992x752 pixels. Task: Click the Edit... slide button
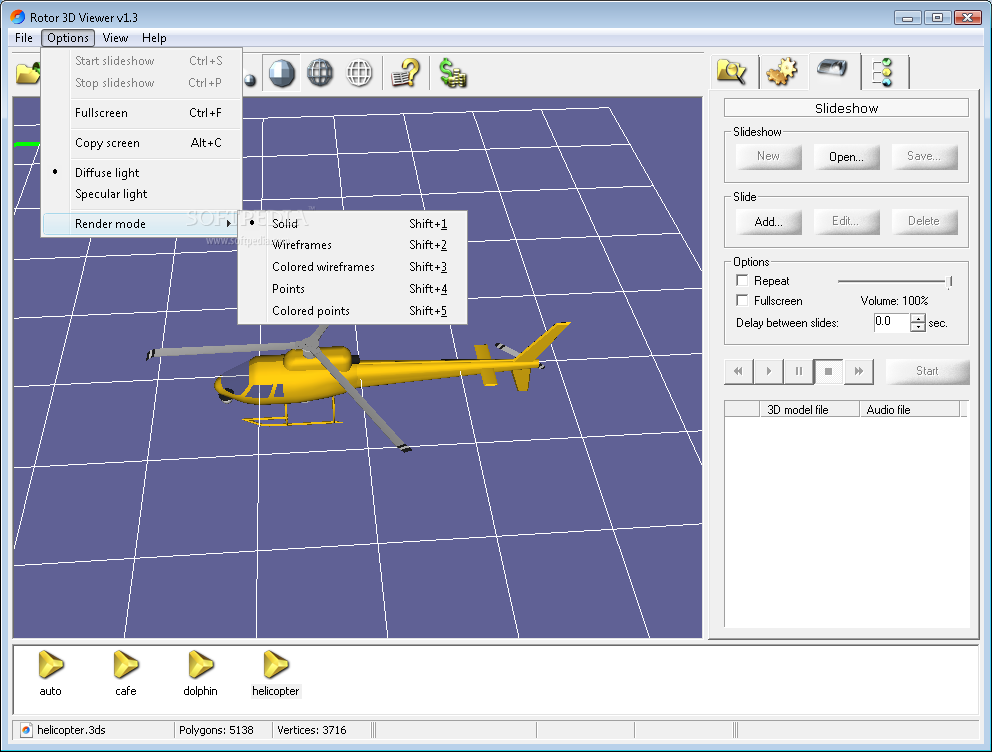click(x=846, y=221)
